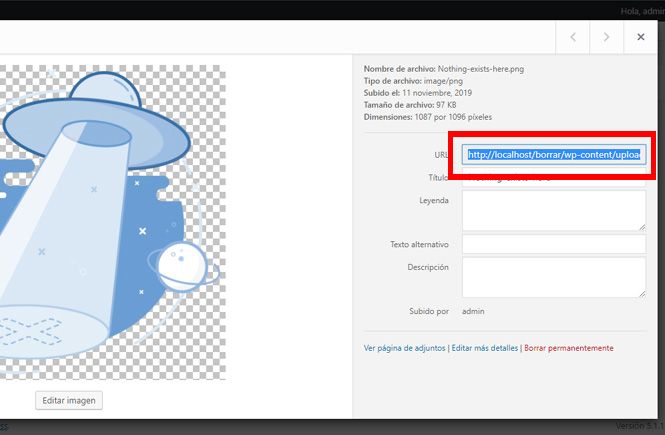Focus the Texto alternativo field

point(554,245)
